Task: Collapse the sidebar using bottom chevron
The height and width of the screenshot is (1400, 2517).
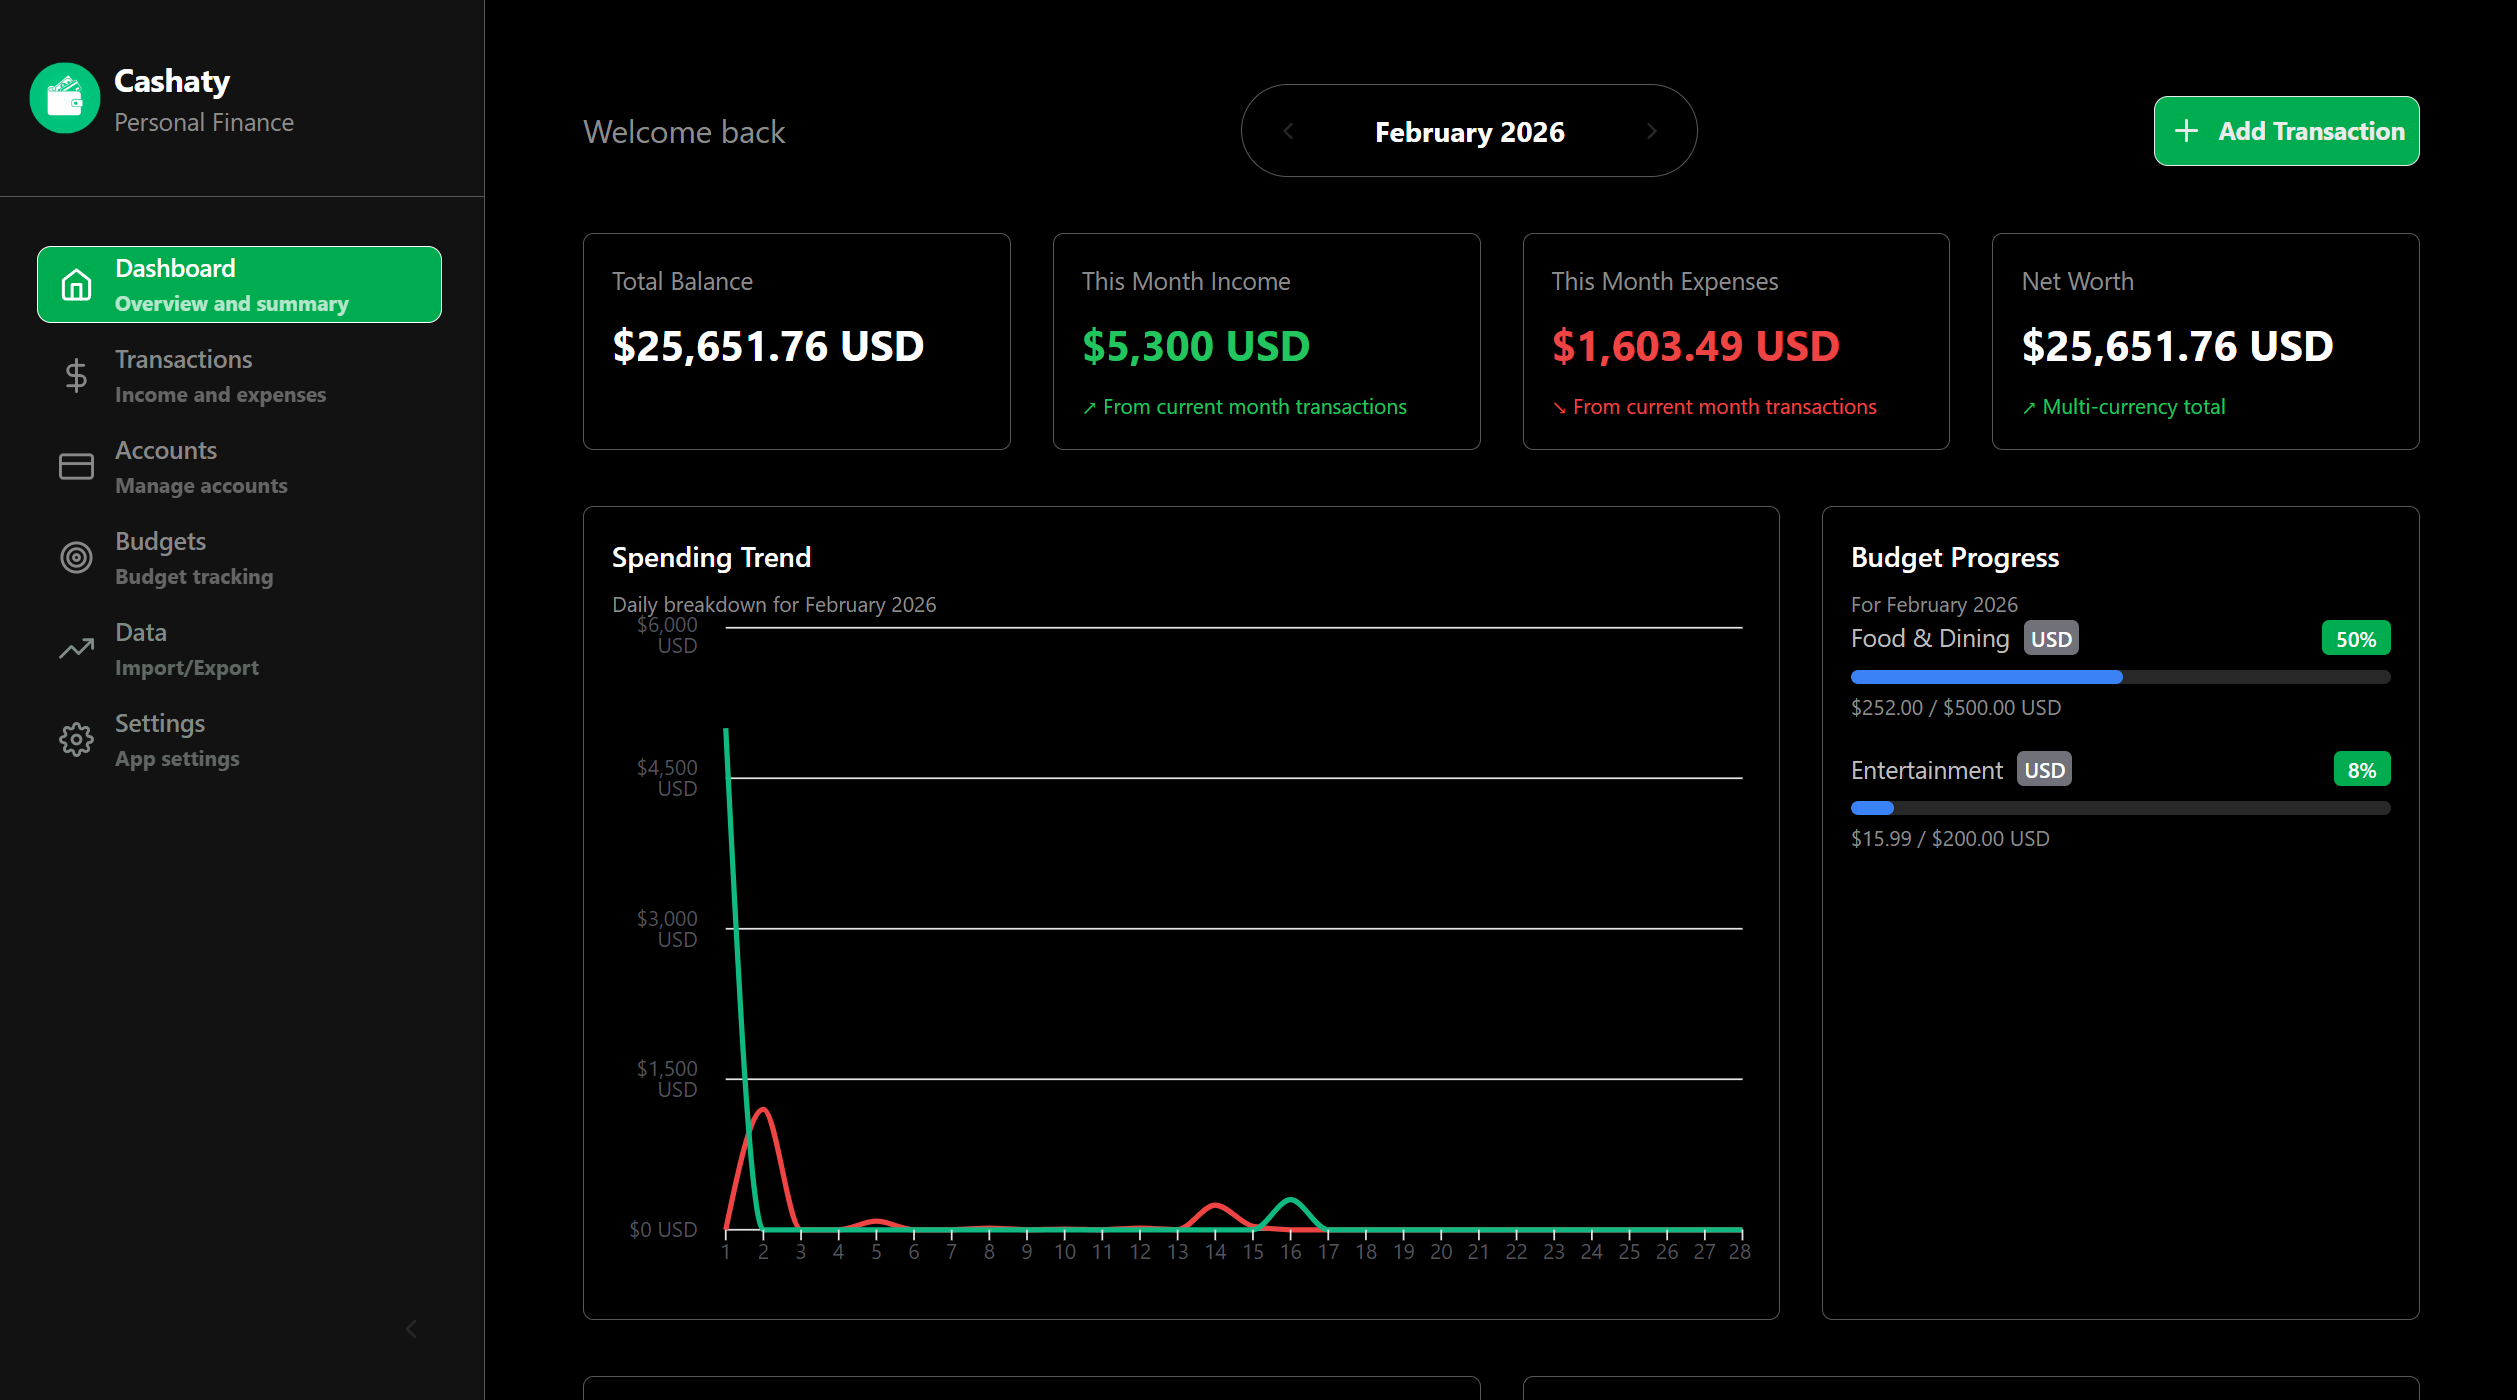Action: coord(411,1329)
